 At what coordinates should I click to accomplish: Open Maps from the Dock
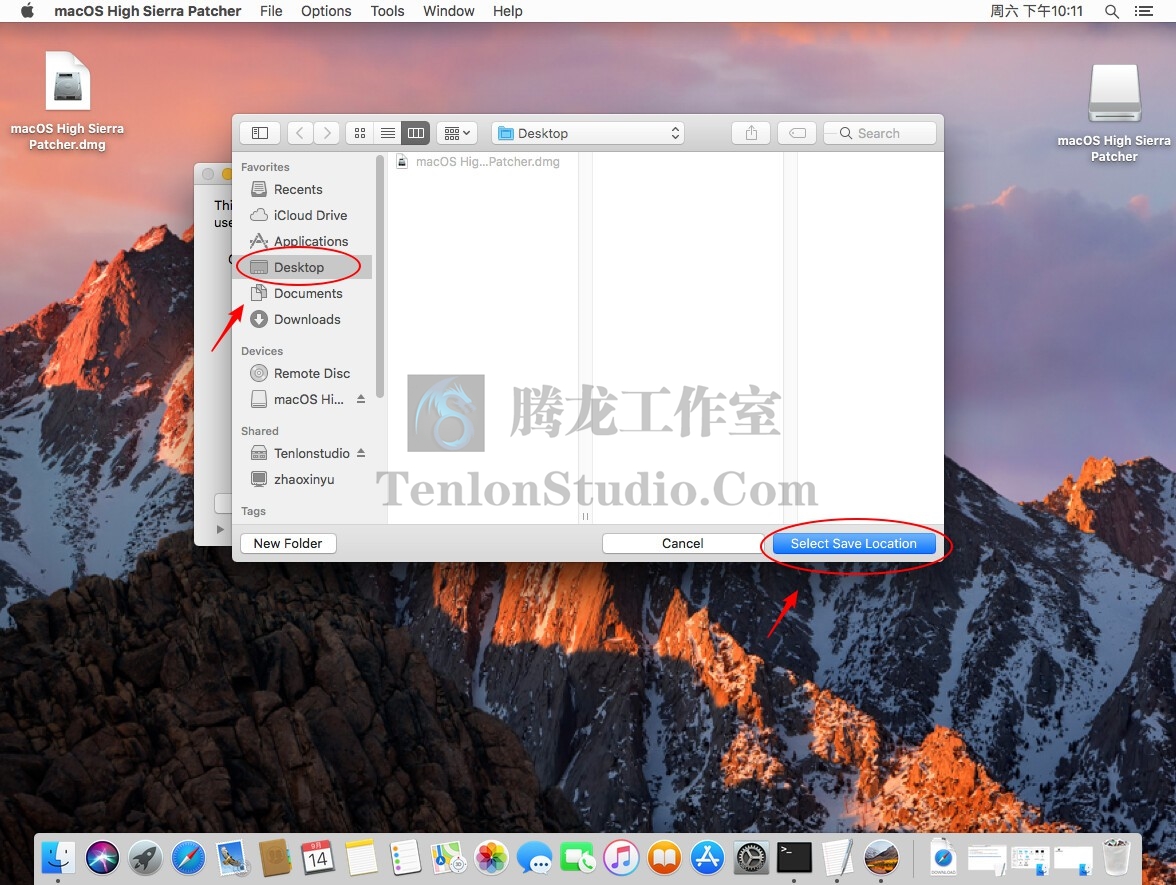448,857
